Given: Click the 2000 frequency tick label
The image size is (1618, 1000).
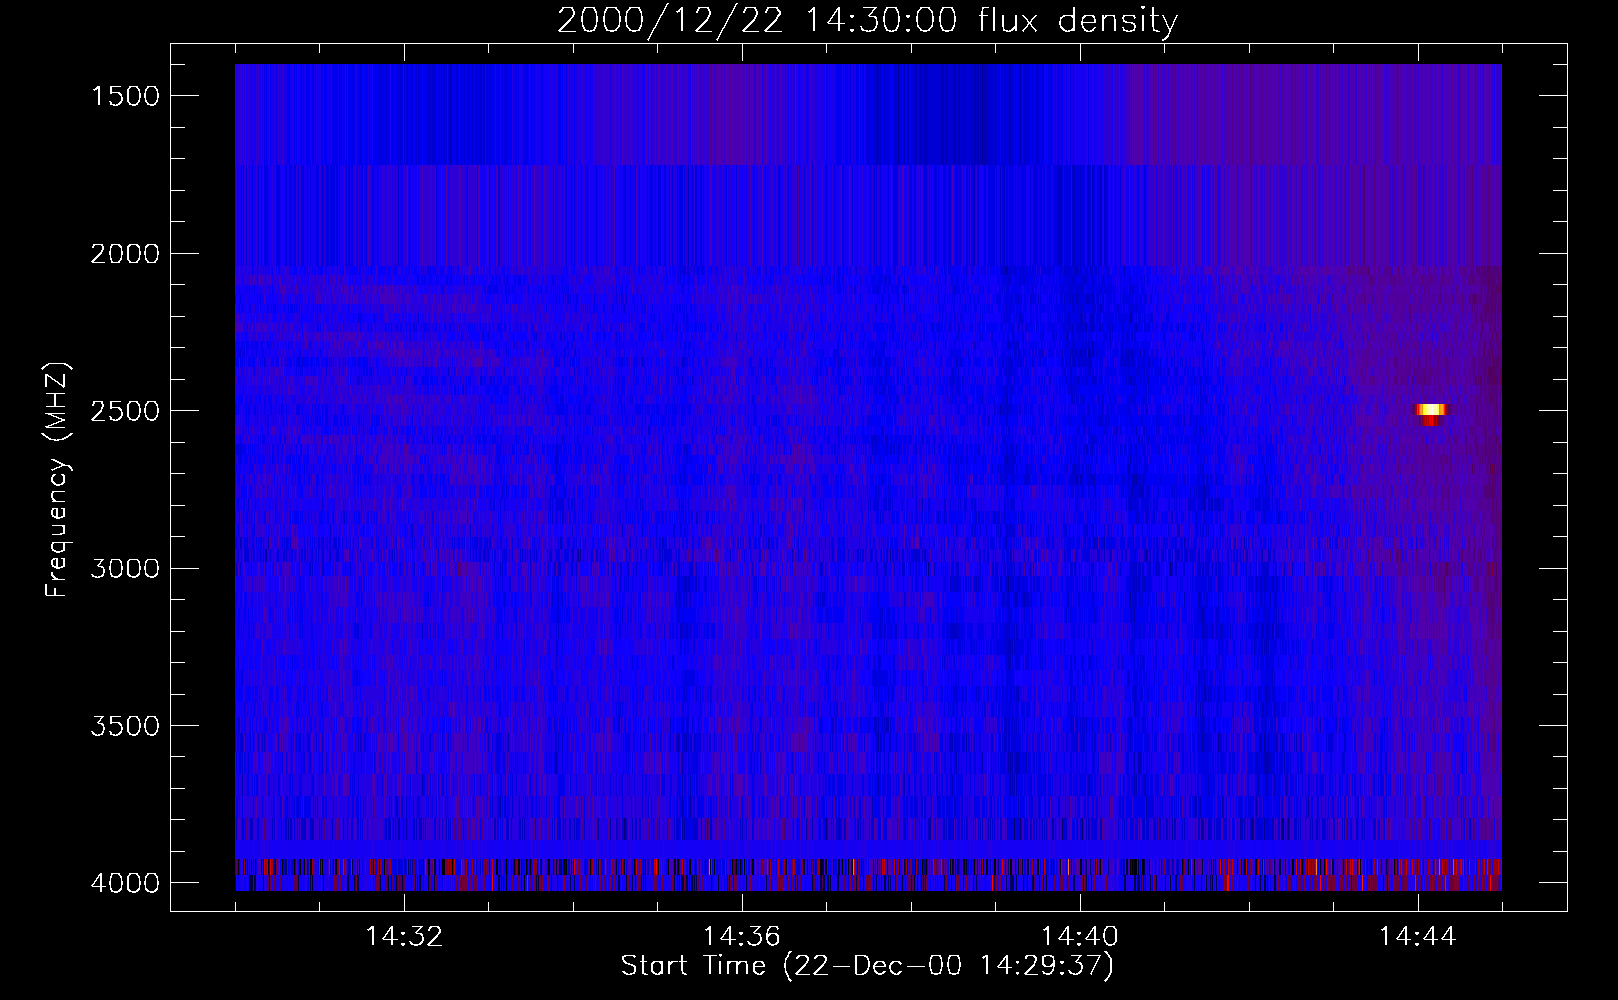Looking at the screenshot, I should click(125, 254).
